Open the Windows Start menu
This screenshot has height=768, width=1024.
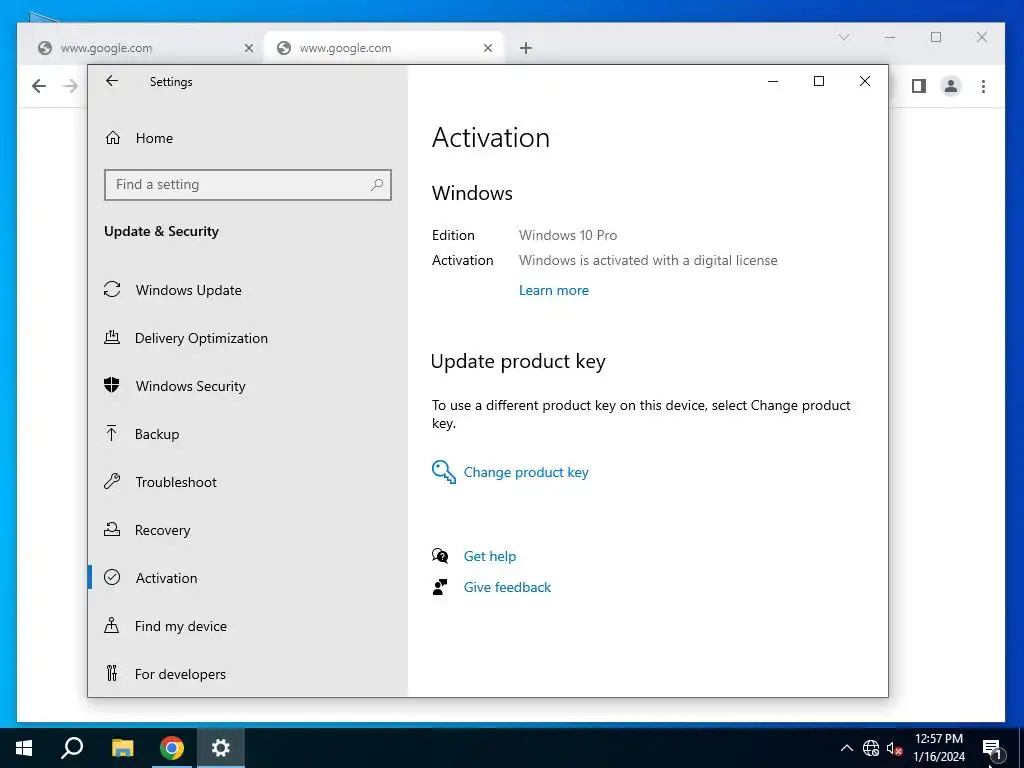[x=24, y=748]
